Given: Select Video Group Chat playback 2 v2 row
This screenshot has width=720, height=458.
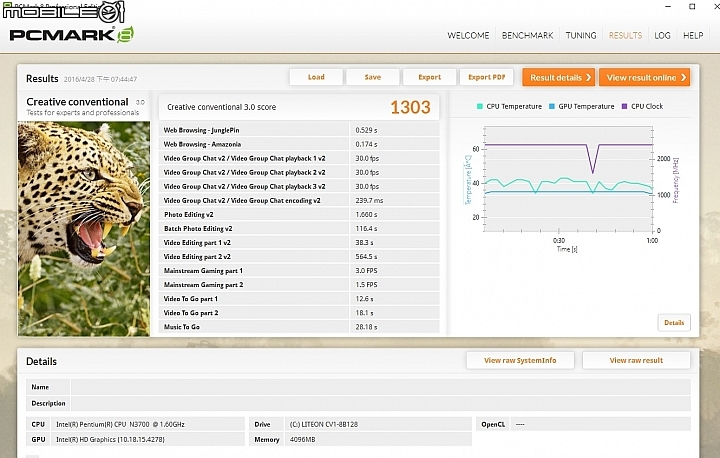Looking at the screenshot, I should 299,172.
